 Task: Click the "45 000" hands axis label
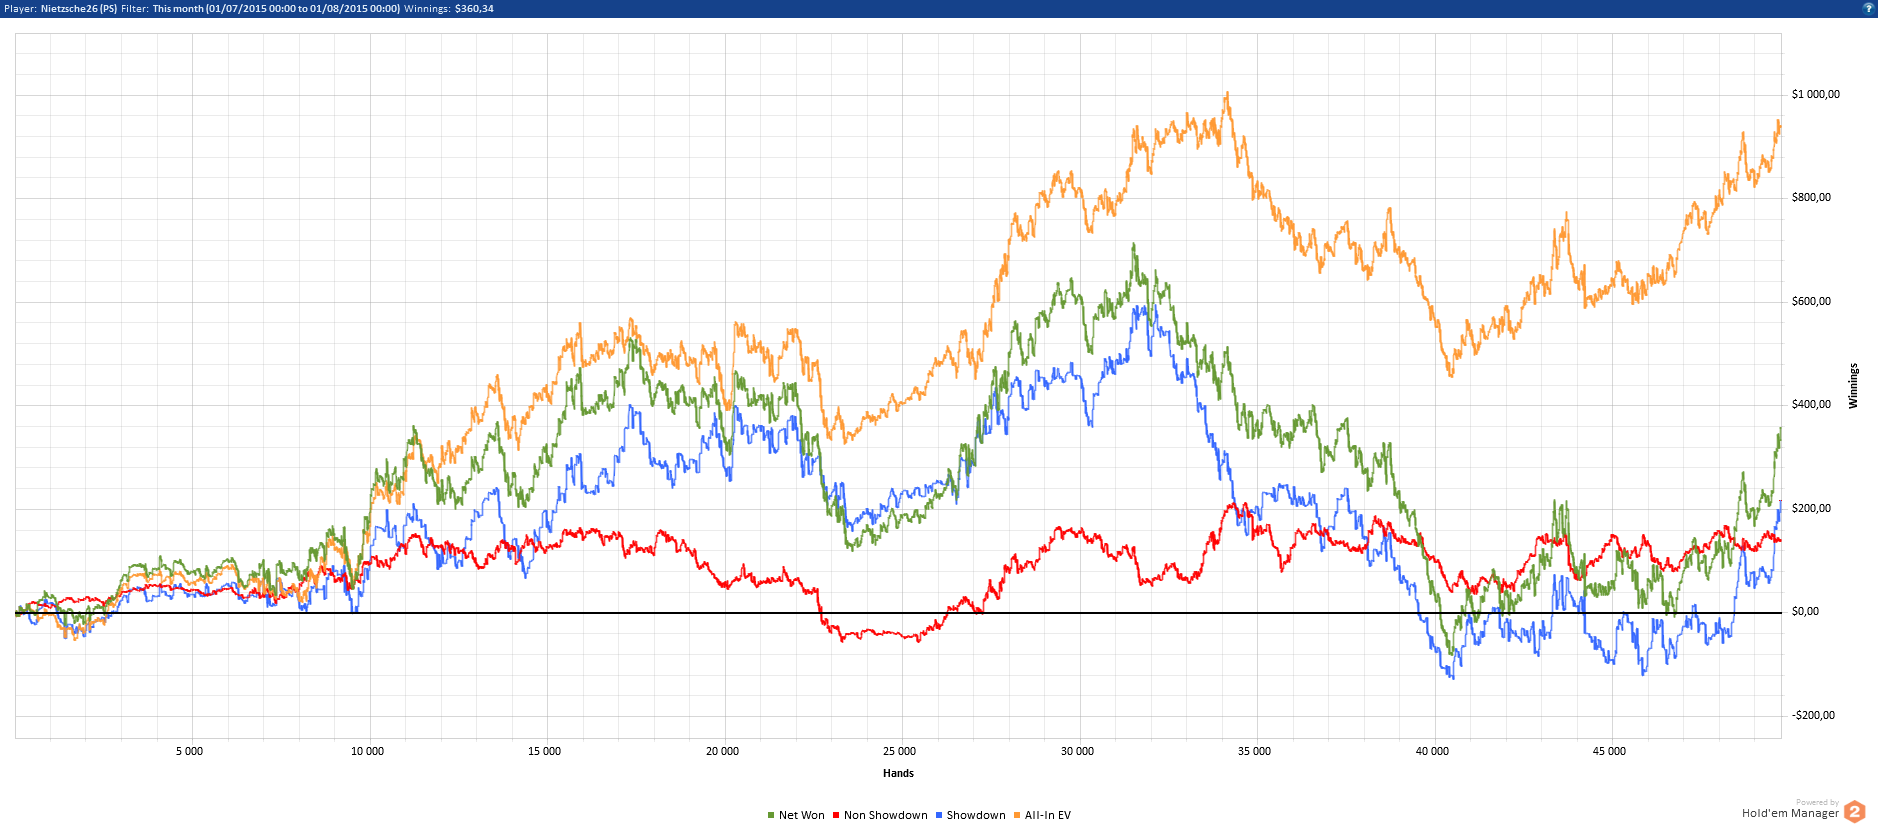tap(1609, 751)
